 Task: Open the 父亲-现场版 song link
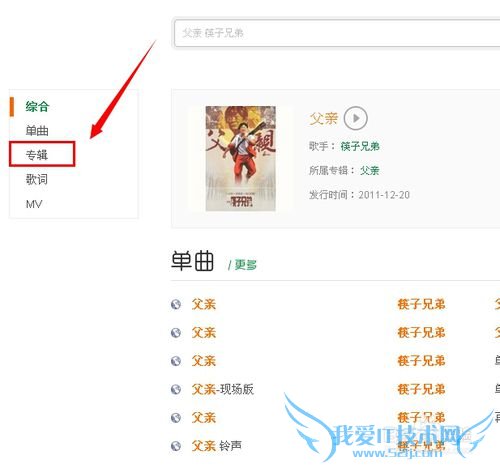point(223,389)
